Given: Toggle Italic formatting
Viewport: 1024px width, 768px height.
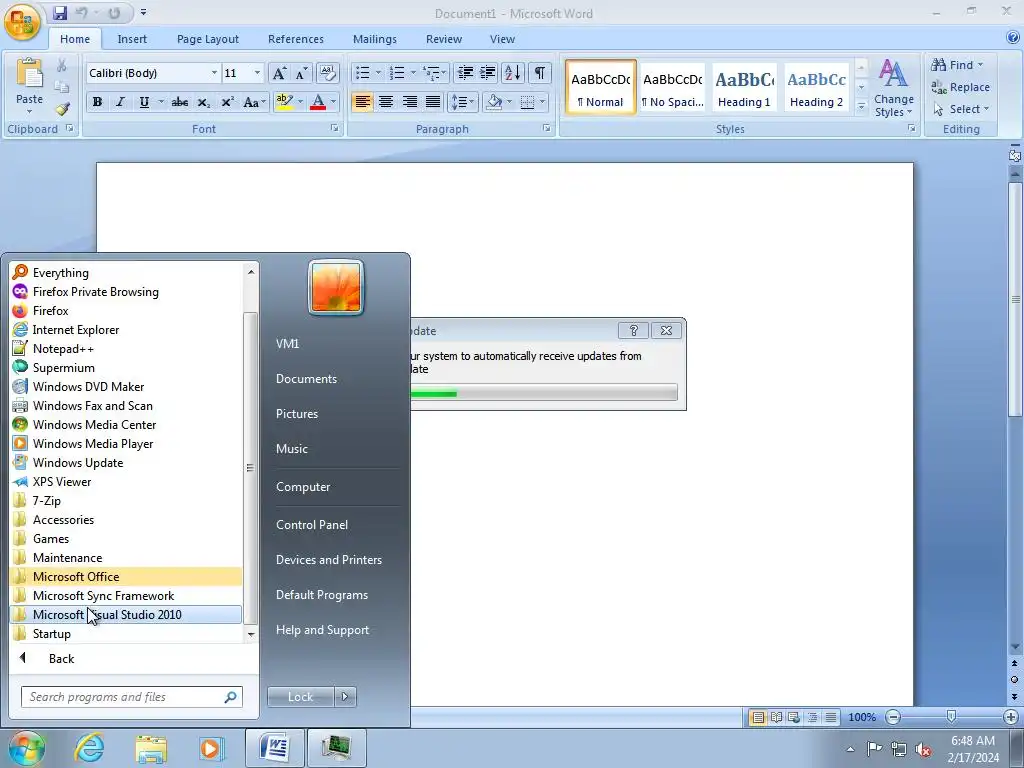Looking at the screenshot, I should [120, 102].
